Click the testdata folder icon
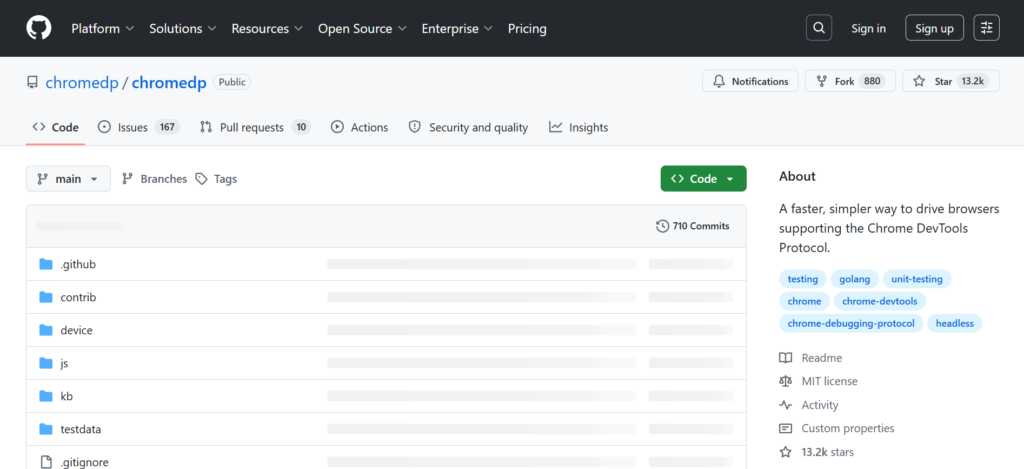1024x469 pixels. [x=46, y=429]
